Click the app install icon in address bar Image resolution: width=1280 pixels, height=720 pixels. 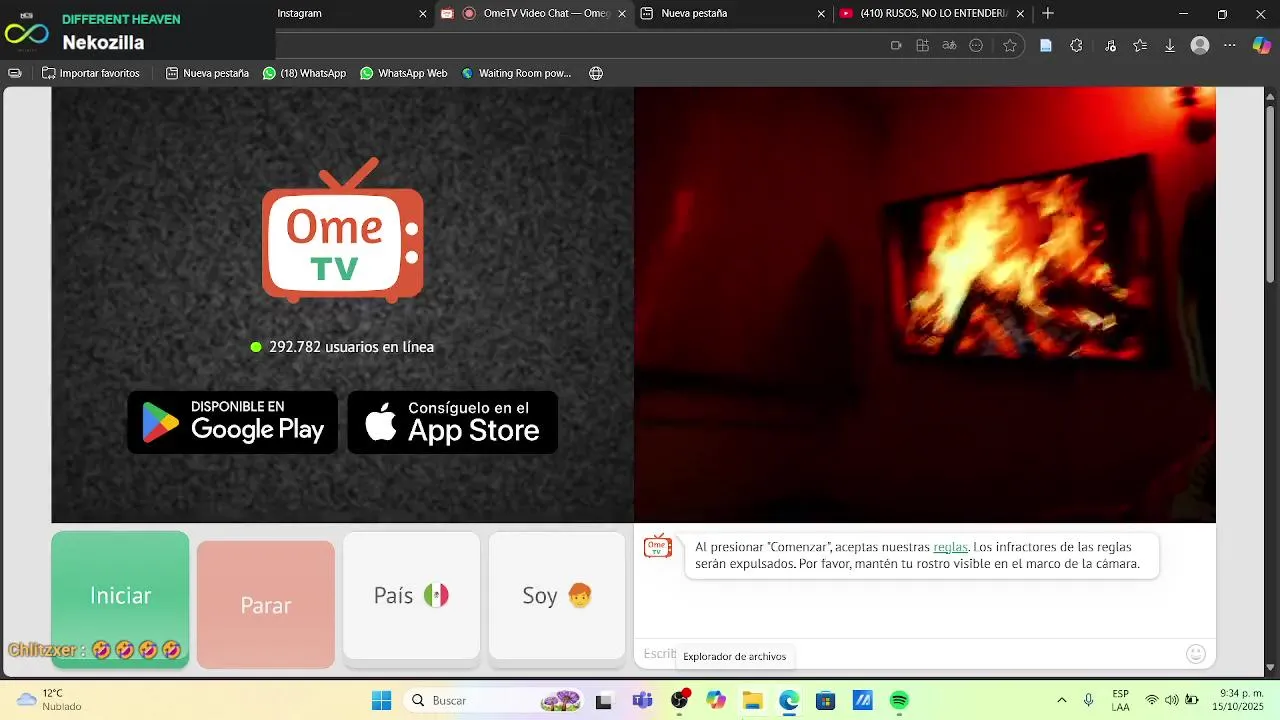tap(923, 45)
